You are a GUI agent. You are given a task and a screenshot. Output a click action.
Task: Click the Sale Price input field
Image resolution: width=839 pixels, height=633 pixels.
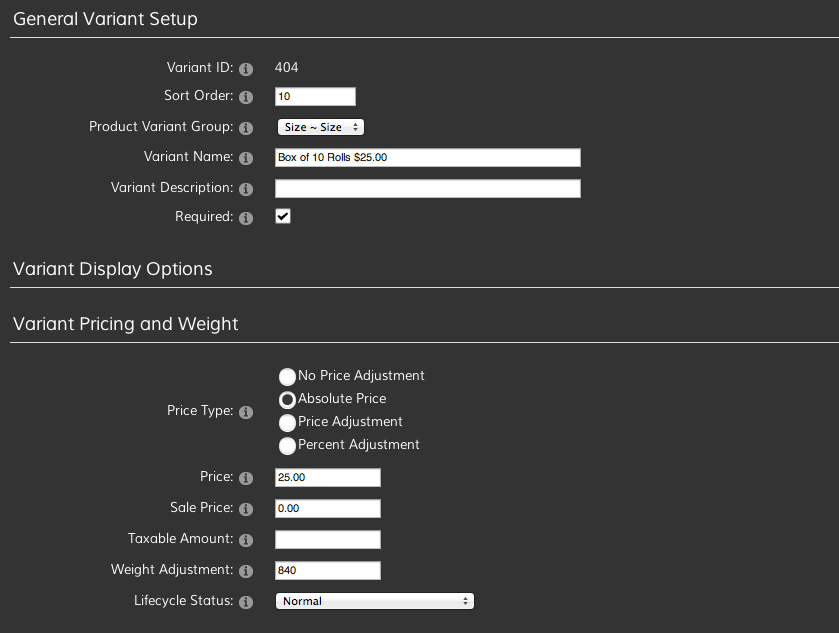[x=327, y=508]
